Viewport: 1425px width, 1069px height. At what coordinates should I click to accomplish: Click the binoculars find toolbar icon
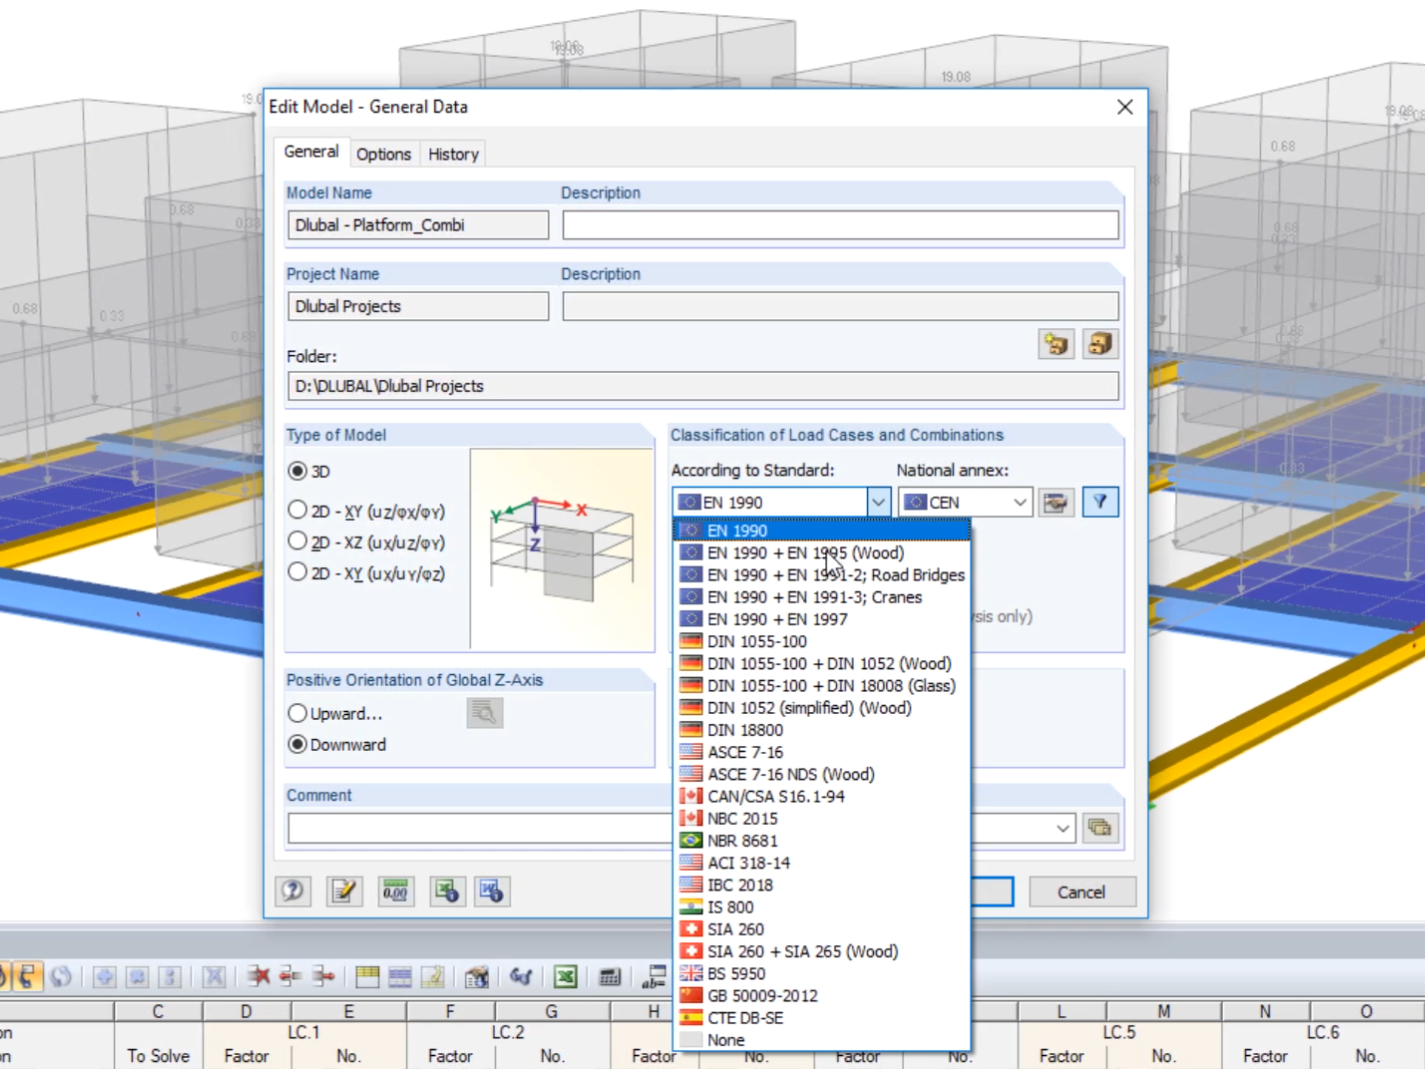pyautogui.click(x=521, y=976)
